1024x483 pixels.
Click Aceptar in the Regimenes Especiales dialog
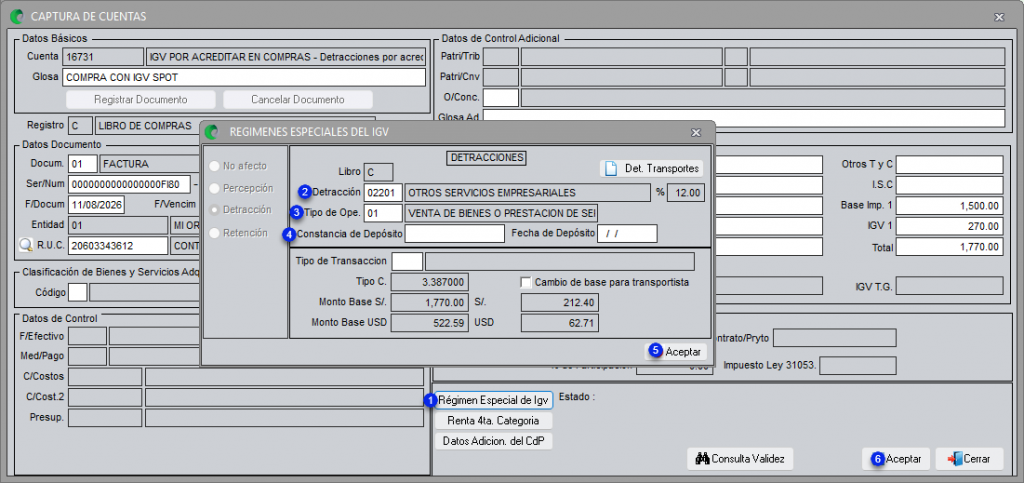678,351
